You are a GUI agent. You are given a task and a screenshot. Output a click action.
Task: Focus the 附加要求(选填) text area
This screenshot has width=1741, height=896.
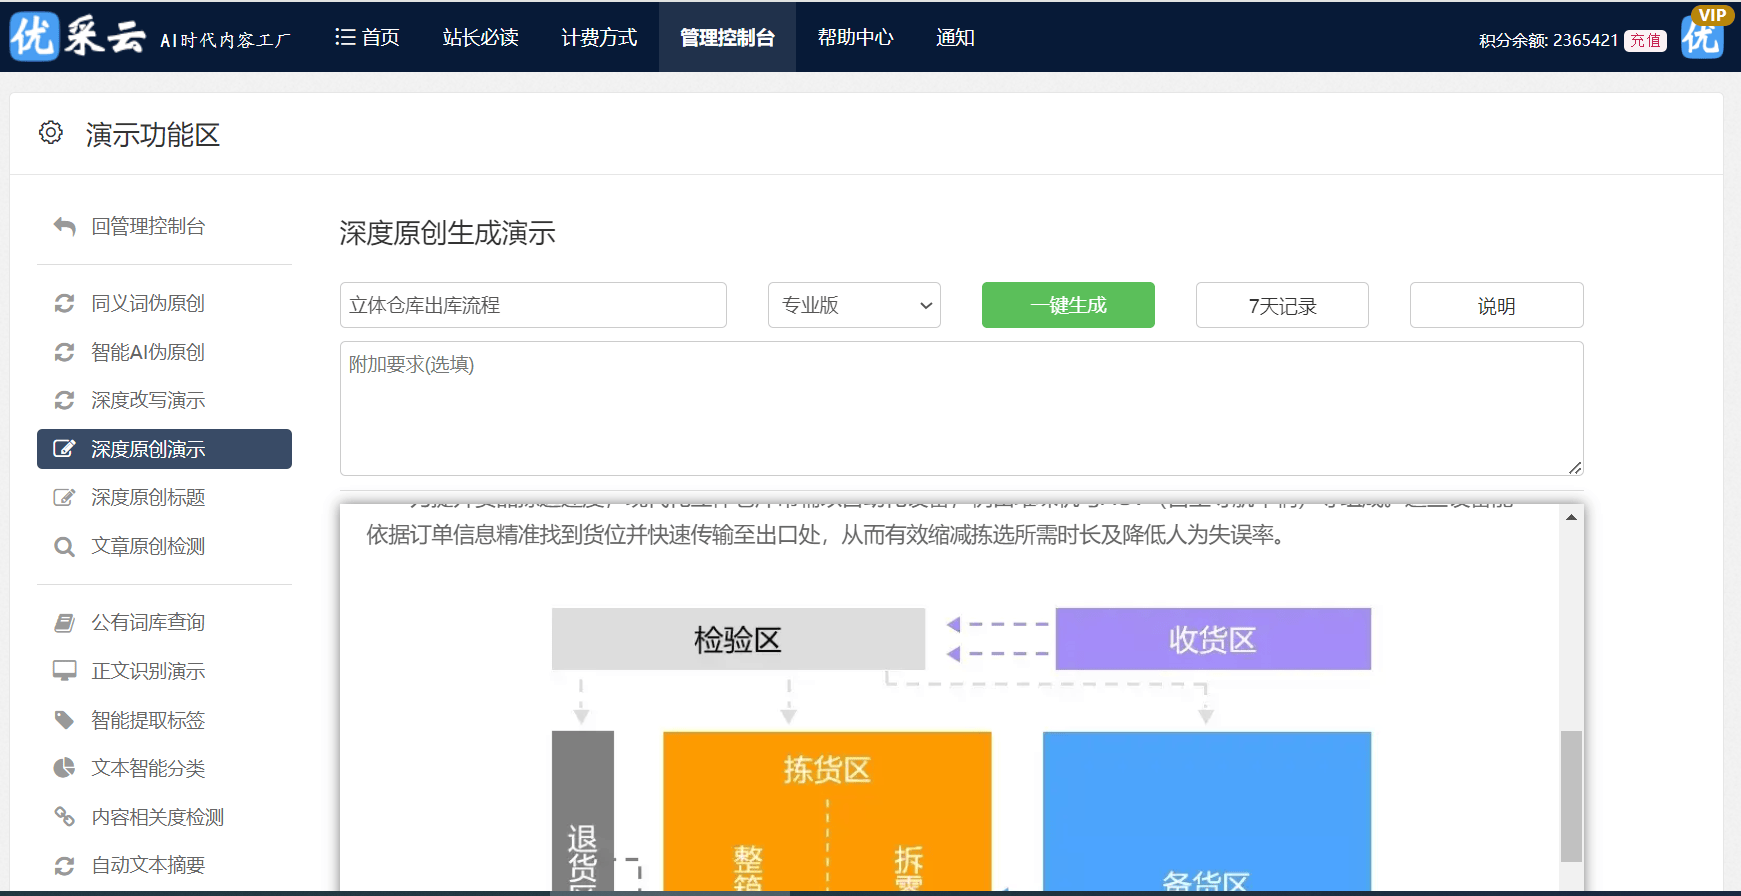(961, 408)
